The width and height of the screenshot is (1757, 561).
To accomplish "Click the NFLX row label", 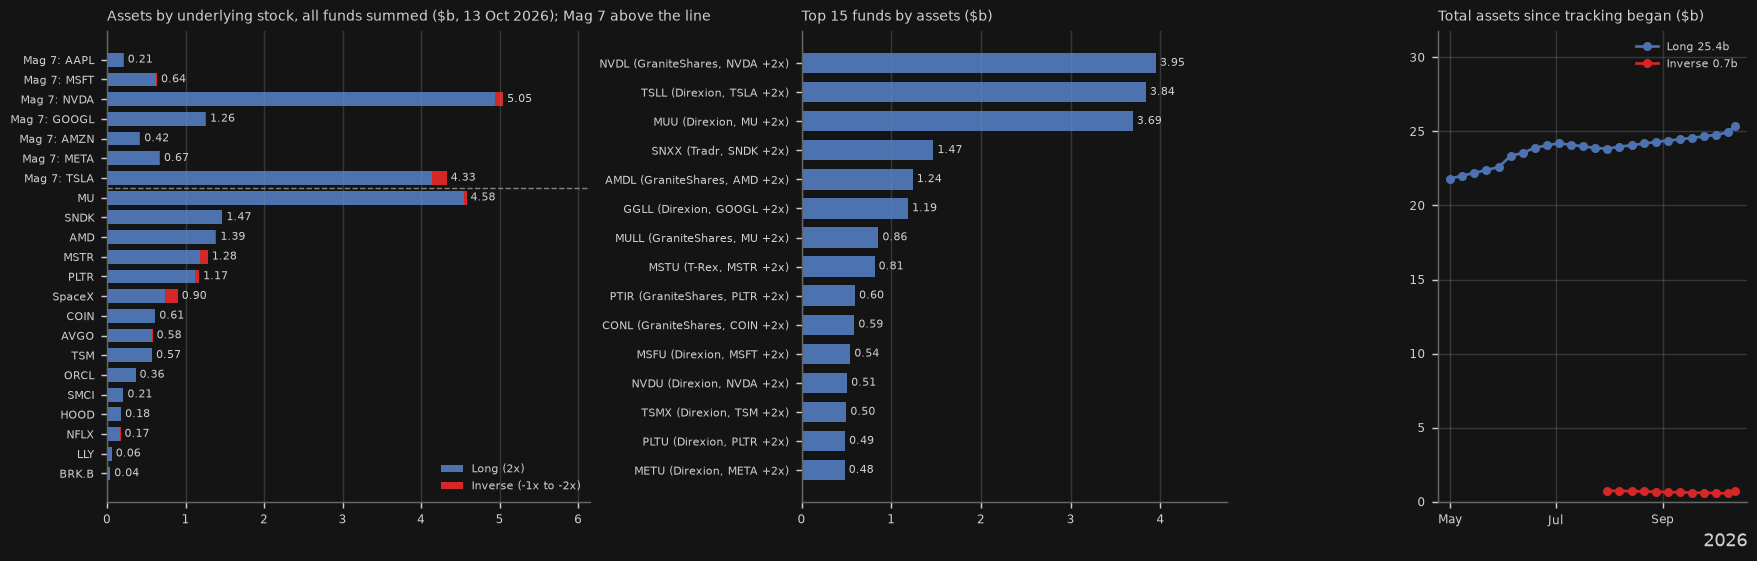I will tap(80, 435).
